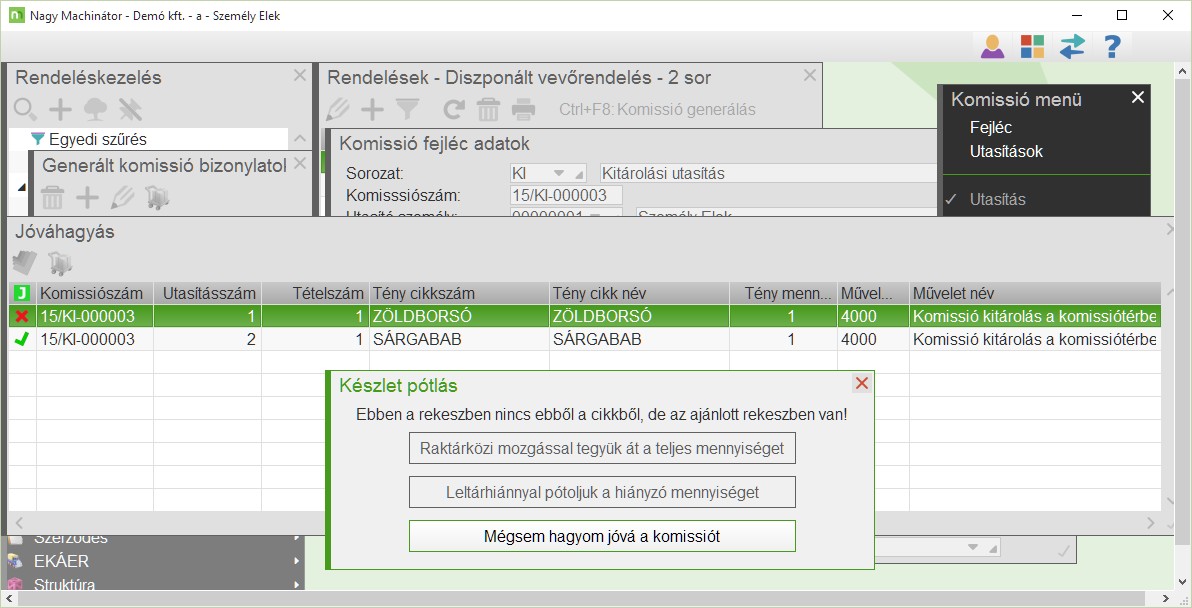Screen dimensions: 1192x608
Task: Sort by Tételszám column header
Action: [x=315, y=293]
